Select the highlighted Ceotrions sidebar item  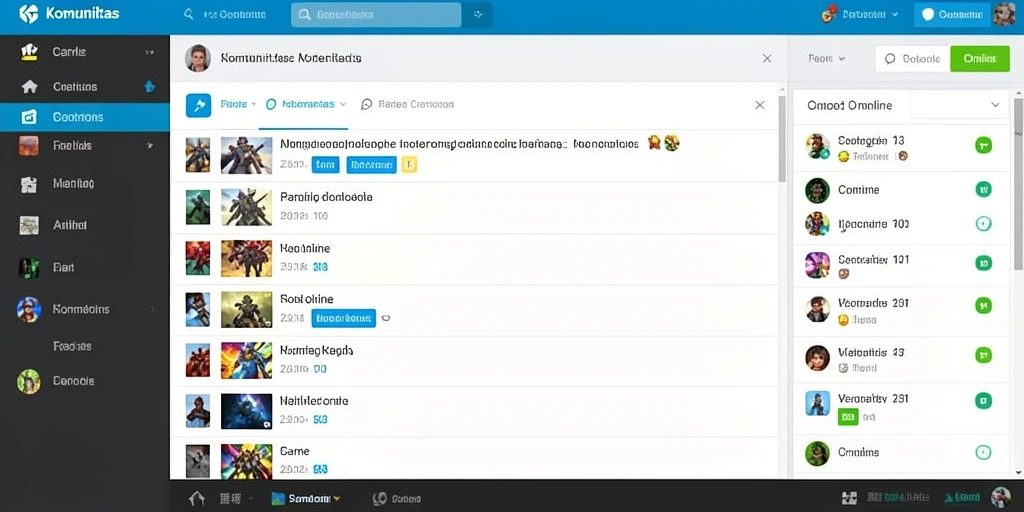(x=85, y=117)
